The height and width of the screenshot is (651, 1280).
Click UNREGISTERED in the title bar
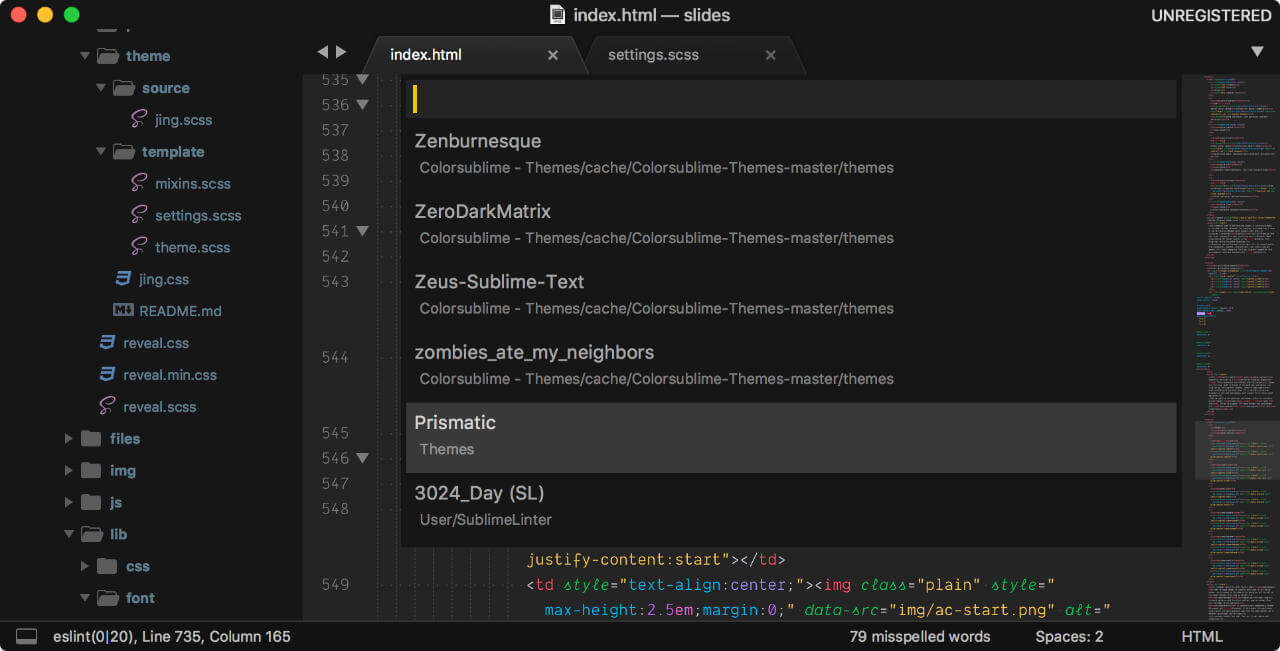(x=1211, y=15)
